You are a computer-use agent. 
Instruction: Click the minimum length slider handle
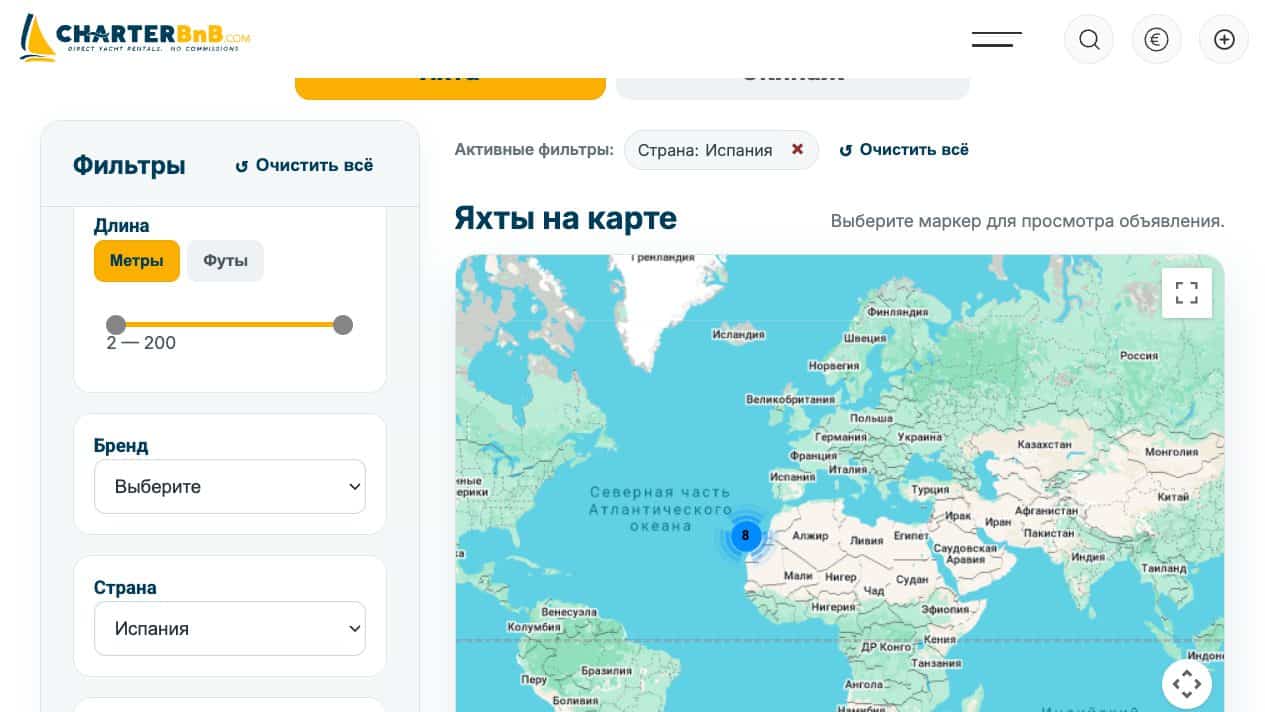(x=116, y=324)
